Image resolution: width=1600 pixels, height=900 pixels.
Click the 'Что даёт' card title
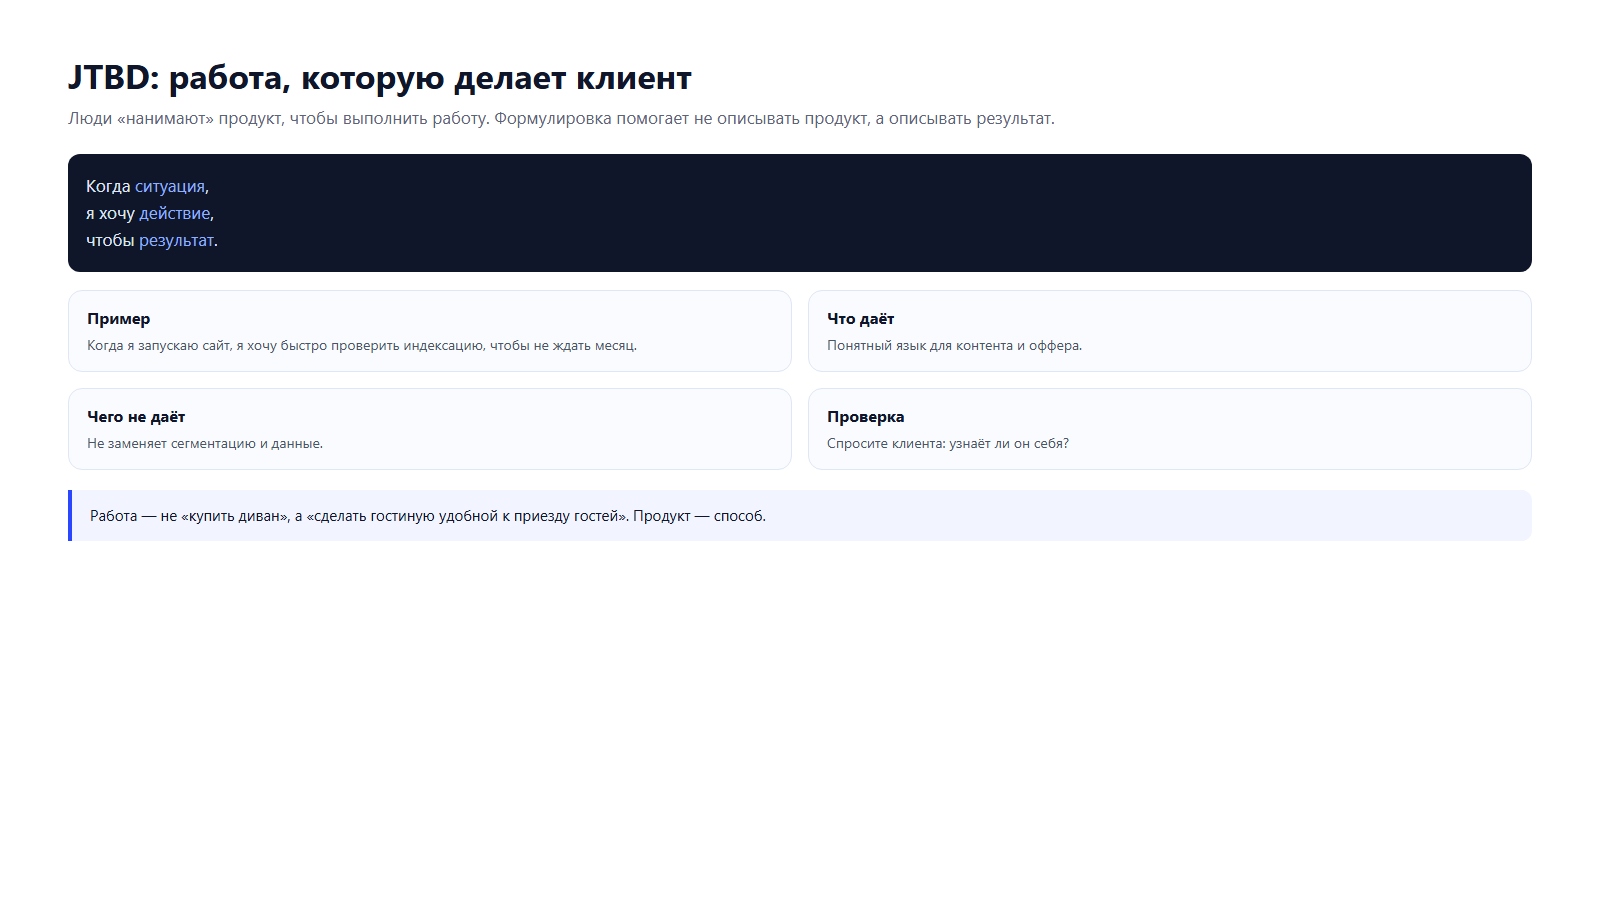coord(860,319)
